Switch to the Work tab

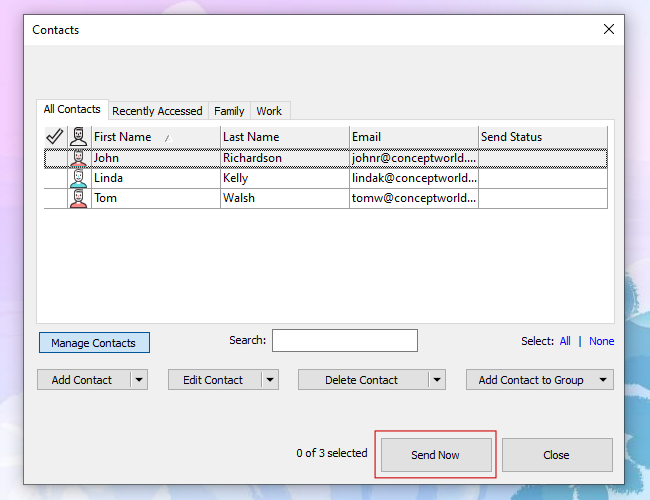pyautogui.click(x=269, y=111)
